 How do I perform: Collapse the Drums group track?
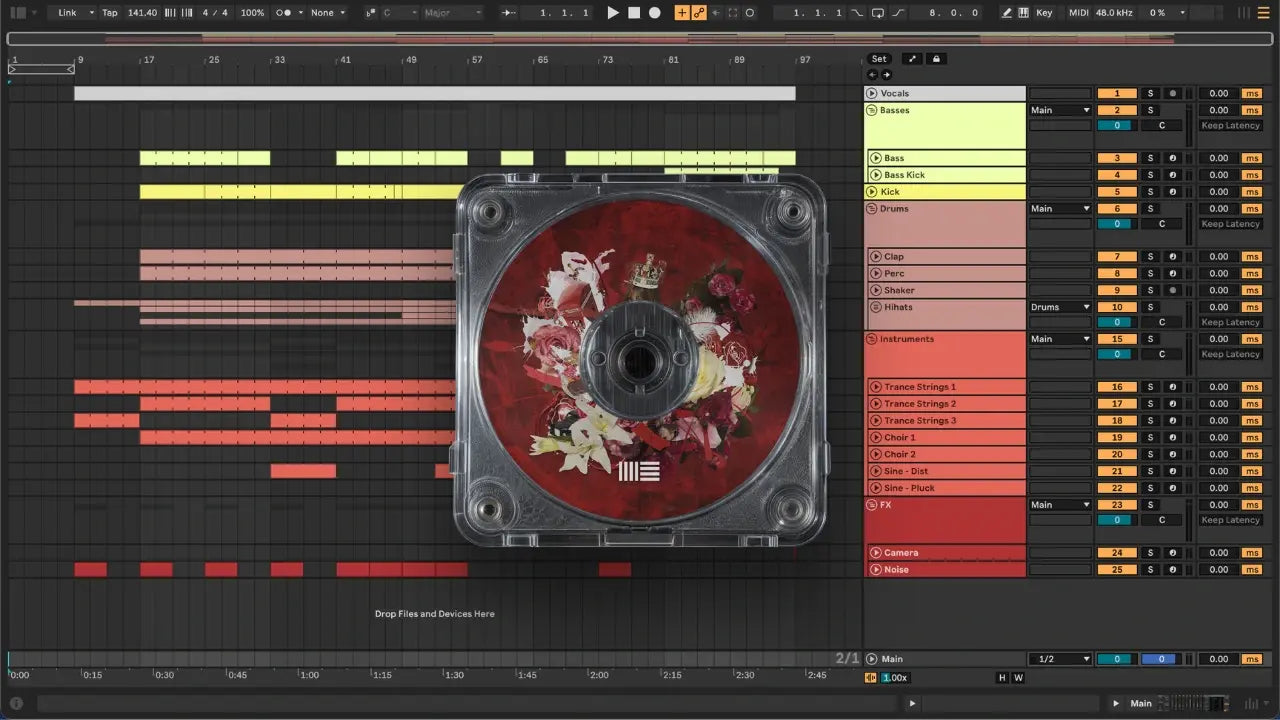click(871, 209)
